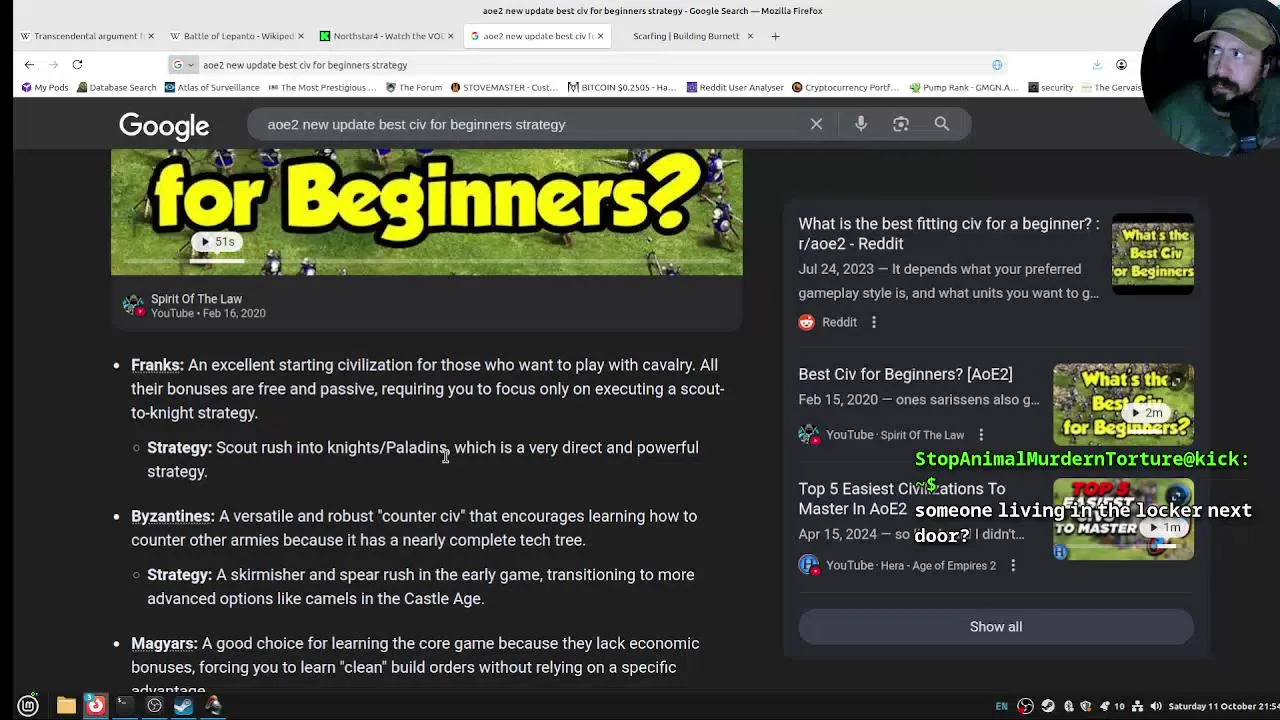Open Reddit User Analyser bookmark
The image size is (1280, 720).
pos(735,87)
